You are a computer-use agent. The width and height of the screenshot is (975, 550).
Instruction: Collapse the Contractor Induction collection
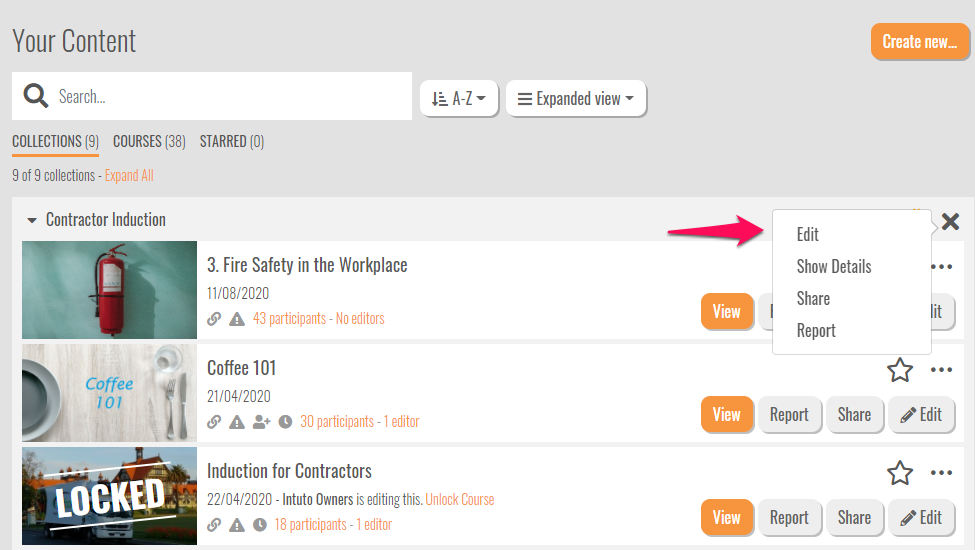pyautogui.click(x=32, y=220)
